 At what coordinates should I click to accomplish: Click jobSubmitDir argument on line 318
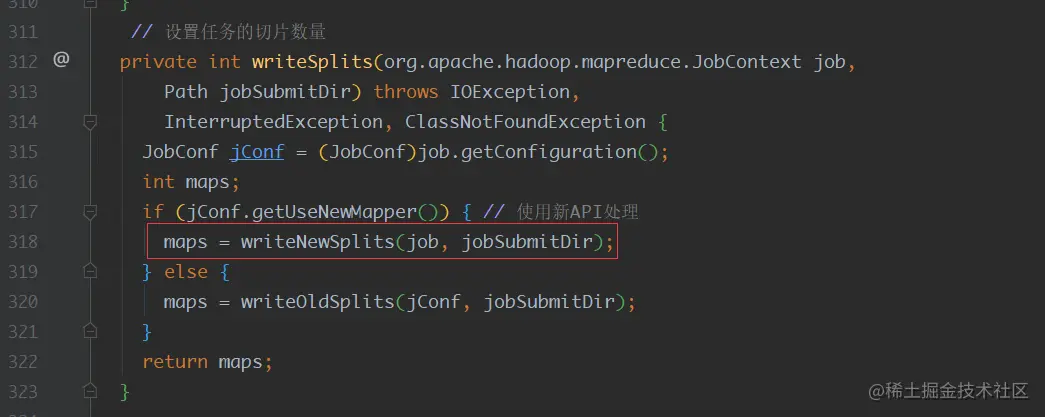click(527, 242)
